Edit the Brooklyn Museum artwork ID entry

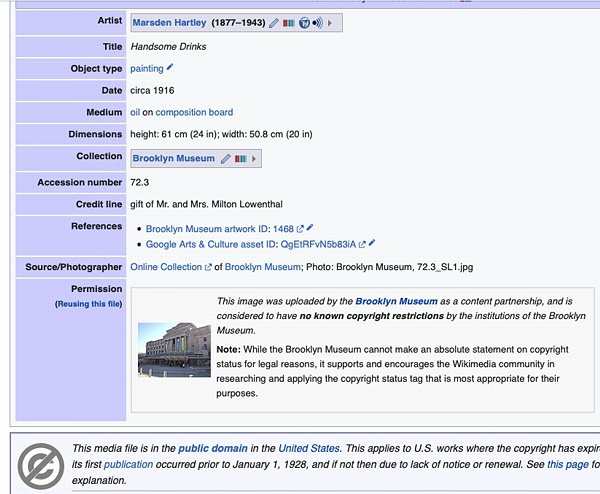tap(310, 228)
